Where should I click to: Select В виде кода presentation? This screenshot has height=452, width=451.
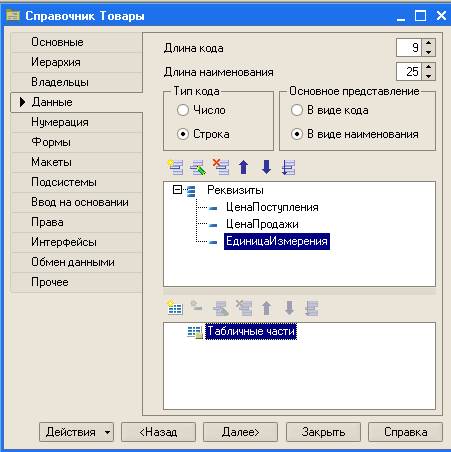click(297, 110)
